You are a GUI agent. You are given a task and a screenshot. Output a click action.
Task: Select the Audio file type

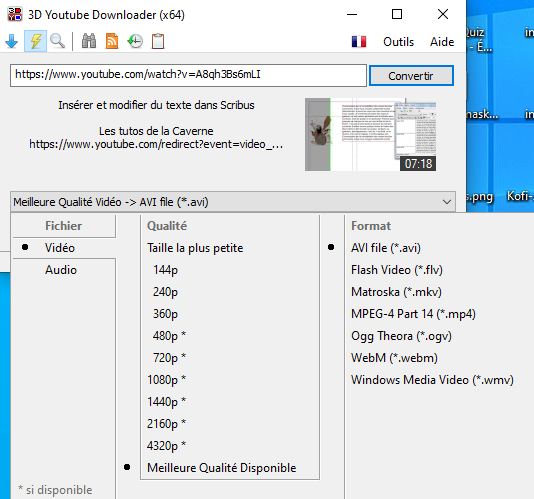61,270
